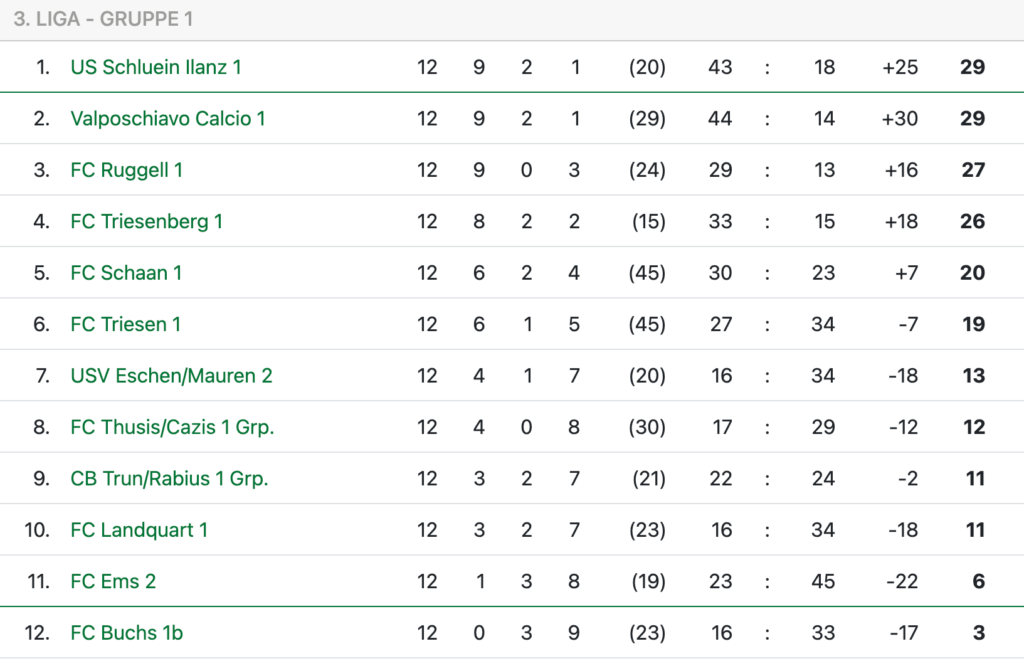Open USV Eschen/Mauren 2 team page
This screenshot has height=661, width=1024.
point(172,376)
